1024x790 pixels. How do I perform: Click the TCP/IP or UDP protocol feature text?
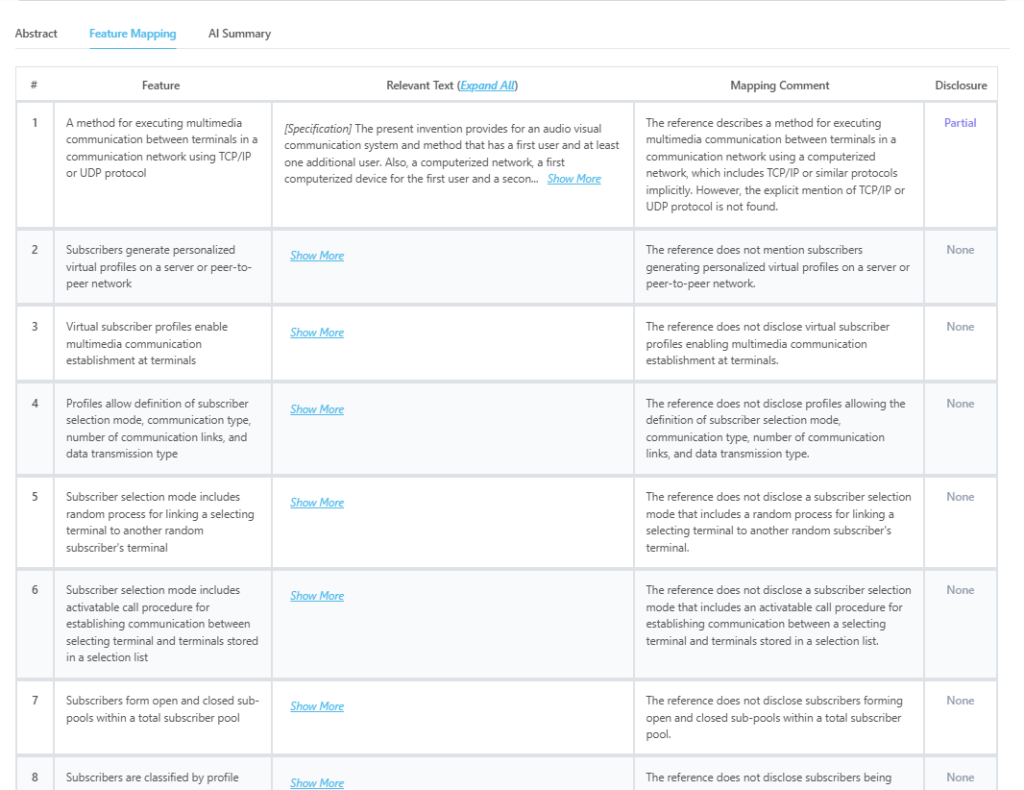[161, 148]
